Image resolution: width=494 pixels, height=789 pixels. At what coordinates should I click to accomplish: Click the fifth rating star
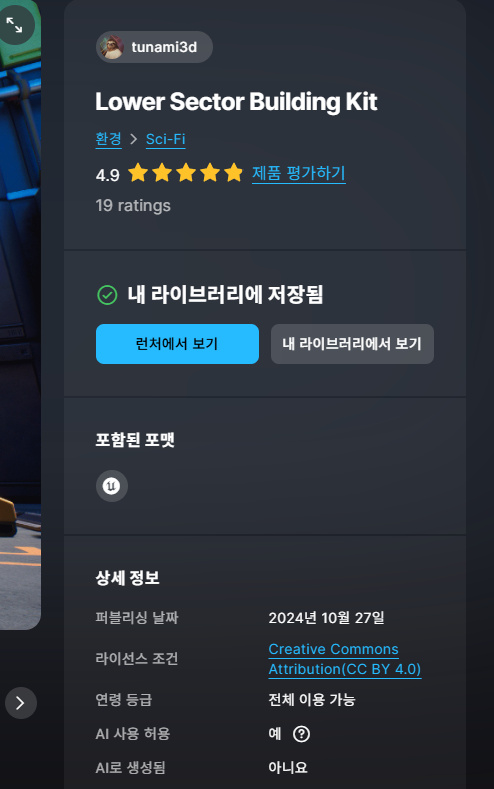233,173
